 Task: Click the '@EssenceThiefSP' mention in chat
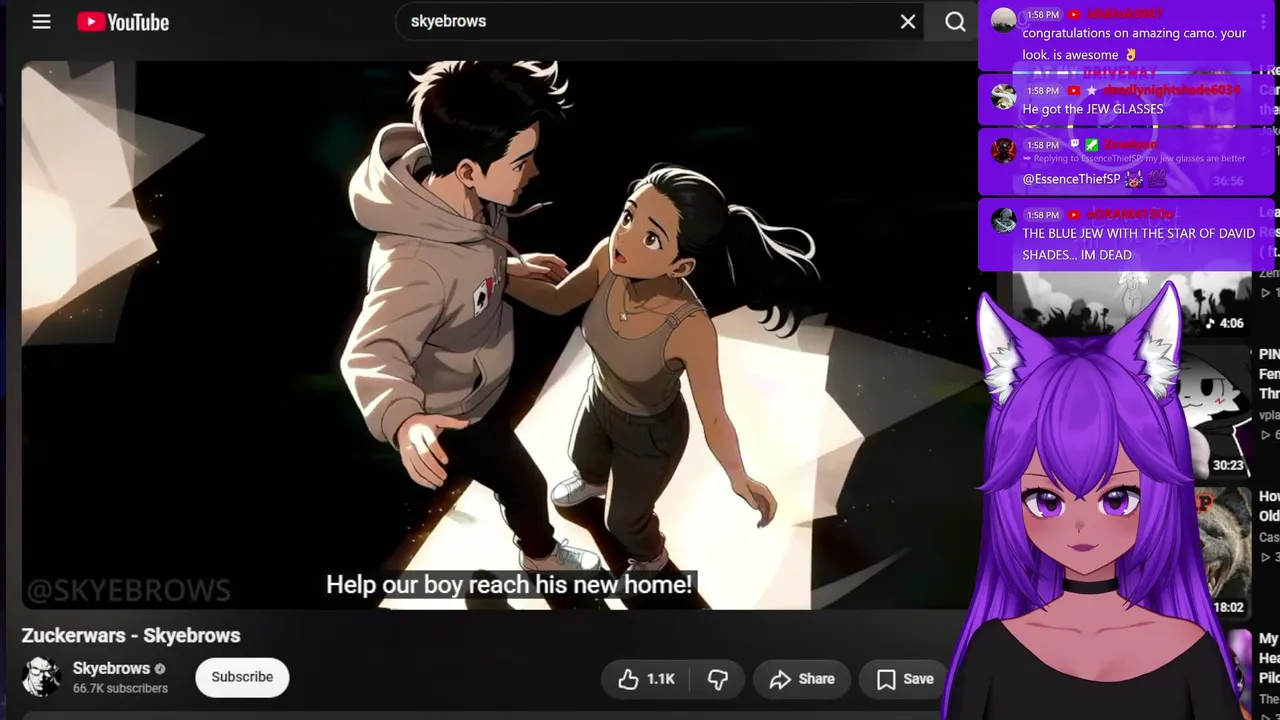pos(1071,179)
